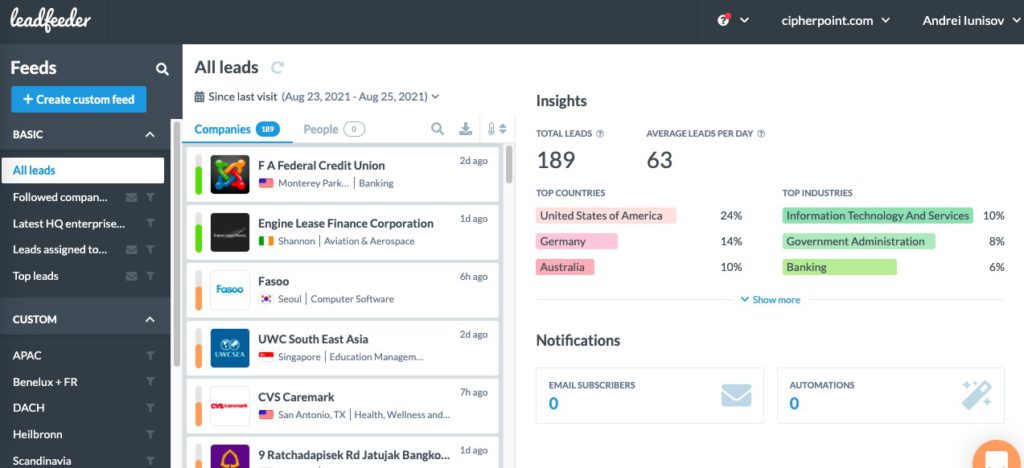Select the Latest HQ enterprise feed
Image resolution: width=1024 pixels, height=468 pixels.
click(x=69, y=223)
